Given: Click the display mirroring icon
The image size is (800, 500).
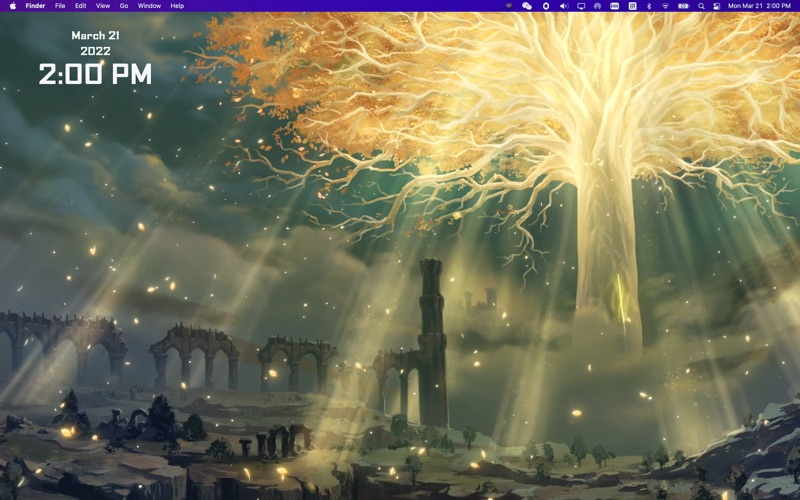Looking at the screenshot, I should pos(581,6).
